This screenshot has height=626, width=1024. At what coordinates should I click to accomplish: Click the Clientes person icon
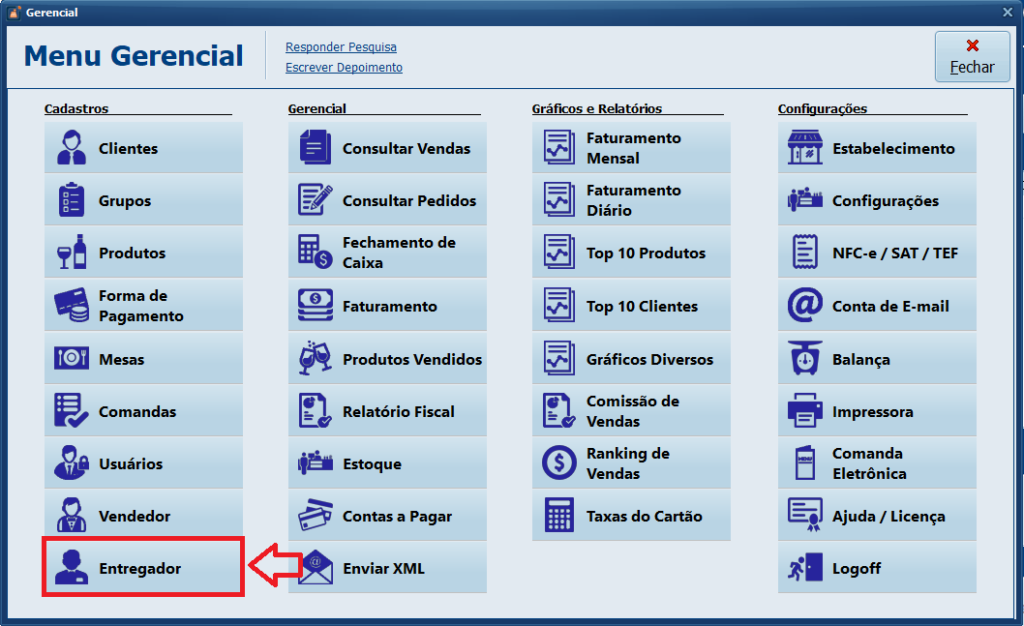pos(71,148)
